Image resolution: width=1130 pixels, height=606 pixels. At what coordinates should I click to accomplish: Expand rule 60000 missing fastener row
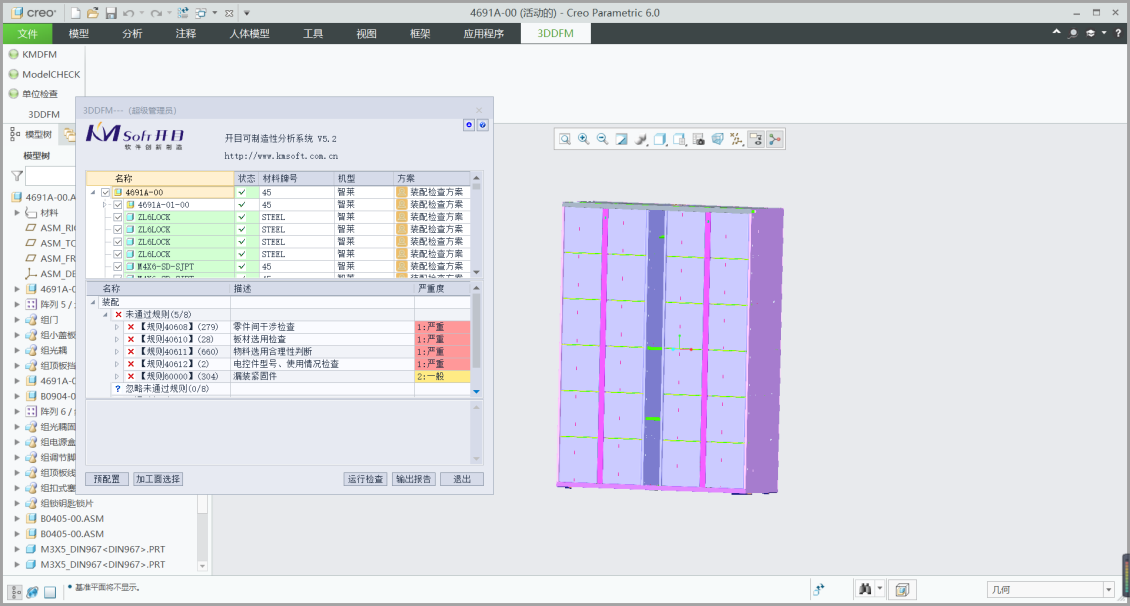click(x=117, y=376)
